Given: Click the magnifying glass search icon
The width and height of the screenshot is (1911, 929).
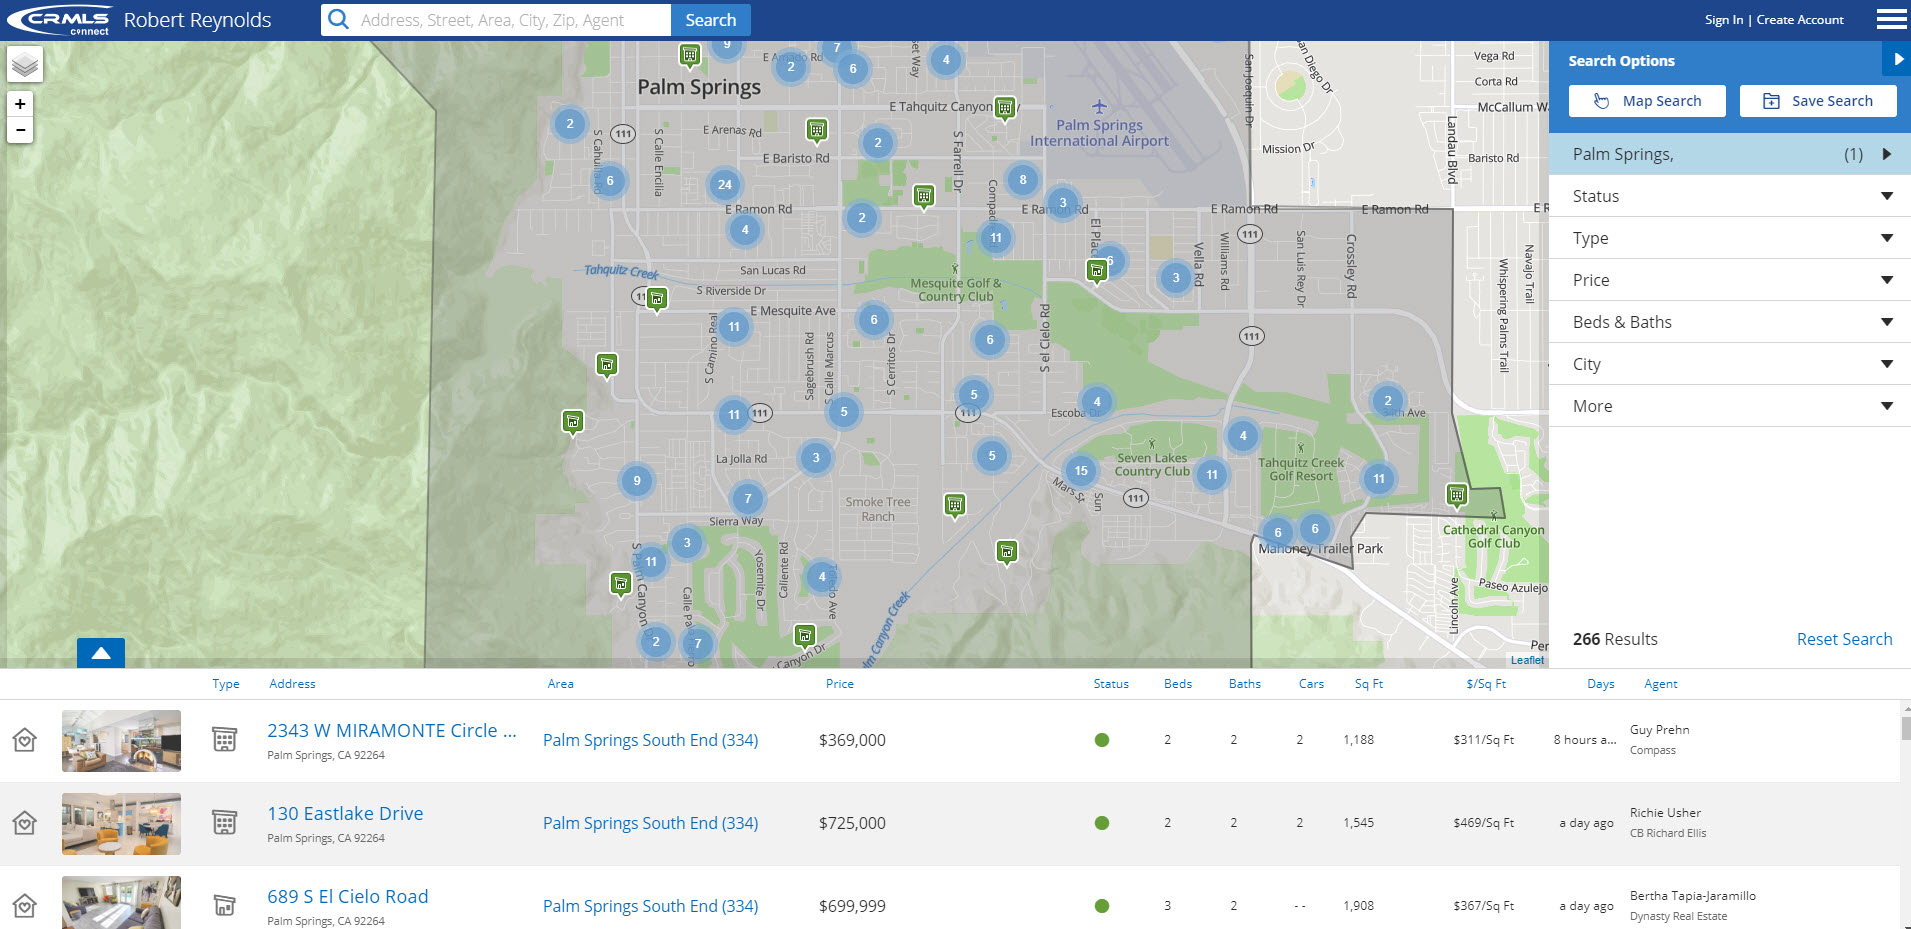Looking at the screenshot, I should point(339,20).
